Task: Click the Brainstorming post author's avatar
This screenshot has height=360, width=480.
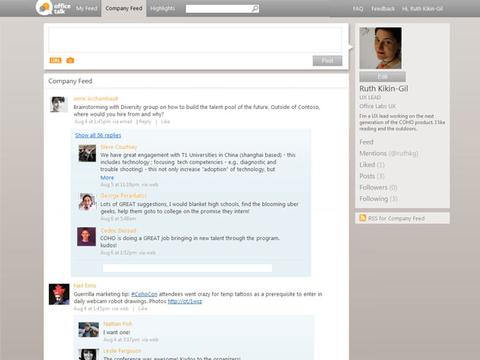Action: click(59, 104)
